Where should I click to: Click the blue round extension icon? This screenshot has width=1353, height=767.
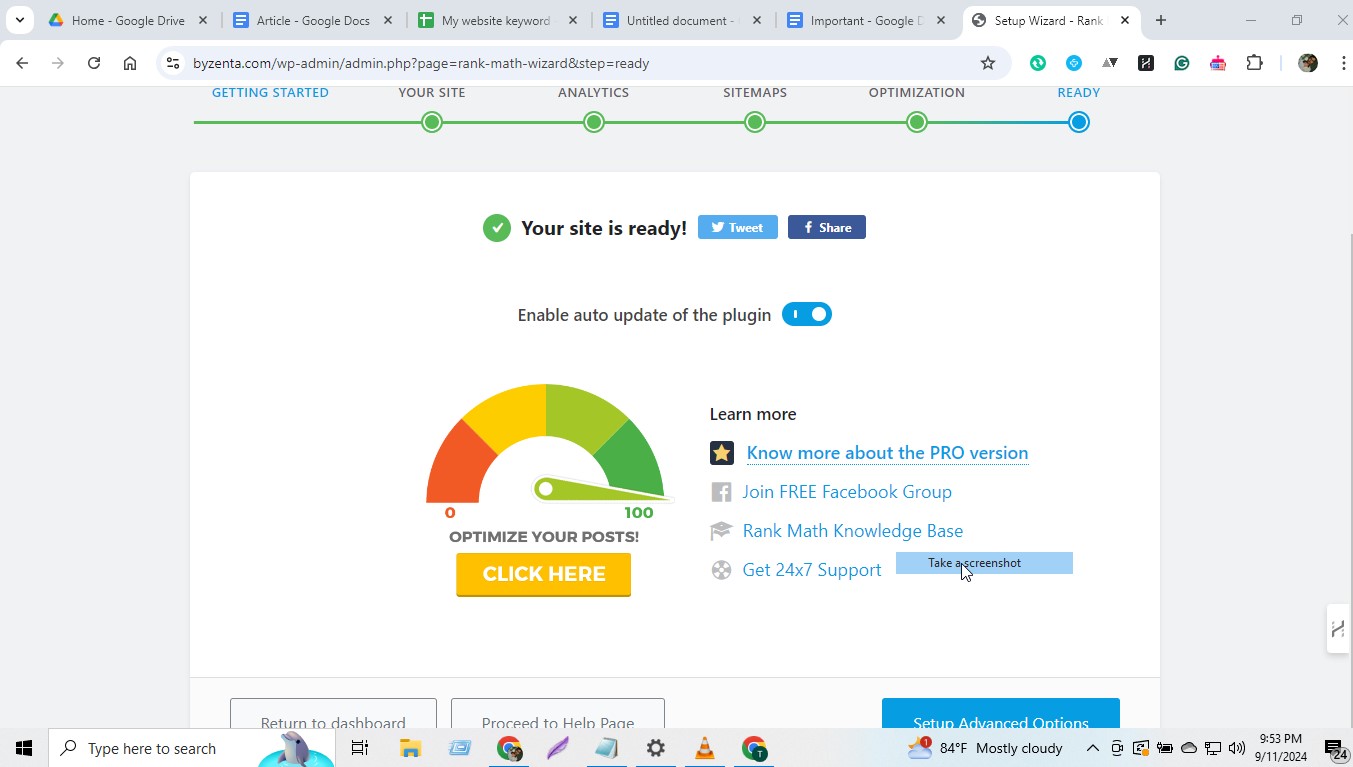pyautogui.click(x=1074, y=63)
